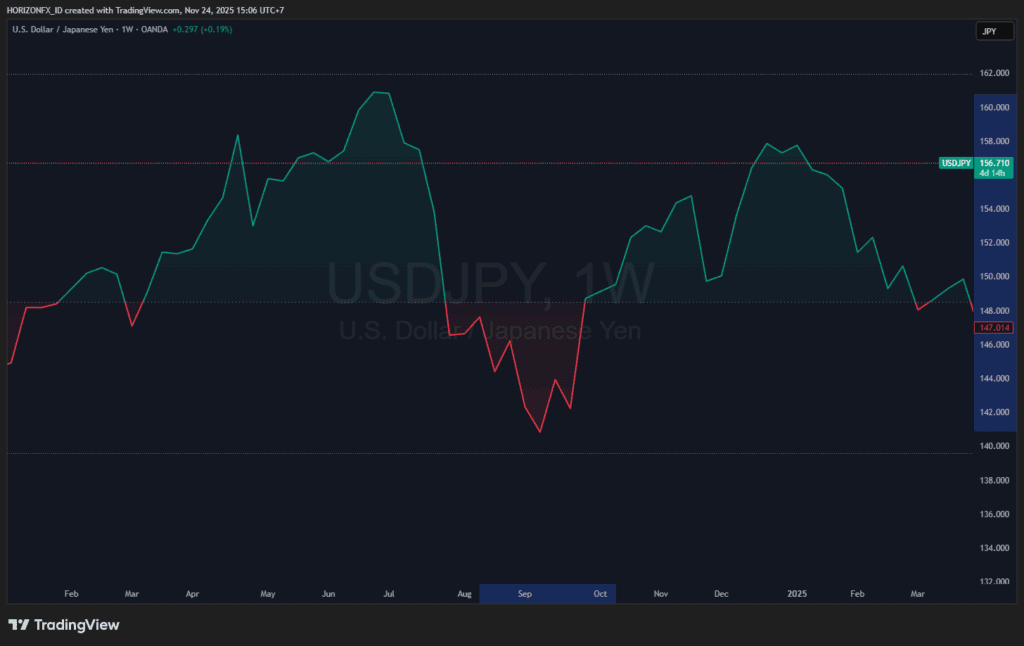Click the 'Feb' month label on time axis
Screen dimensions: 1024x646
[x=71, y=593]
